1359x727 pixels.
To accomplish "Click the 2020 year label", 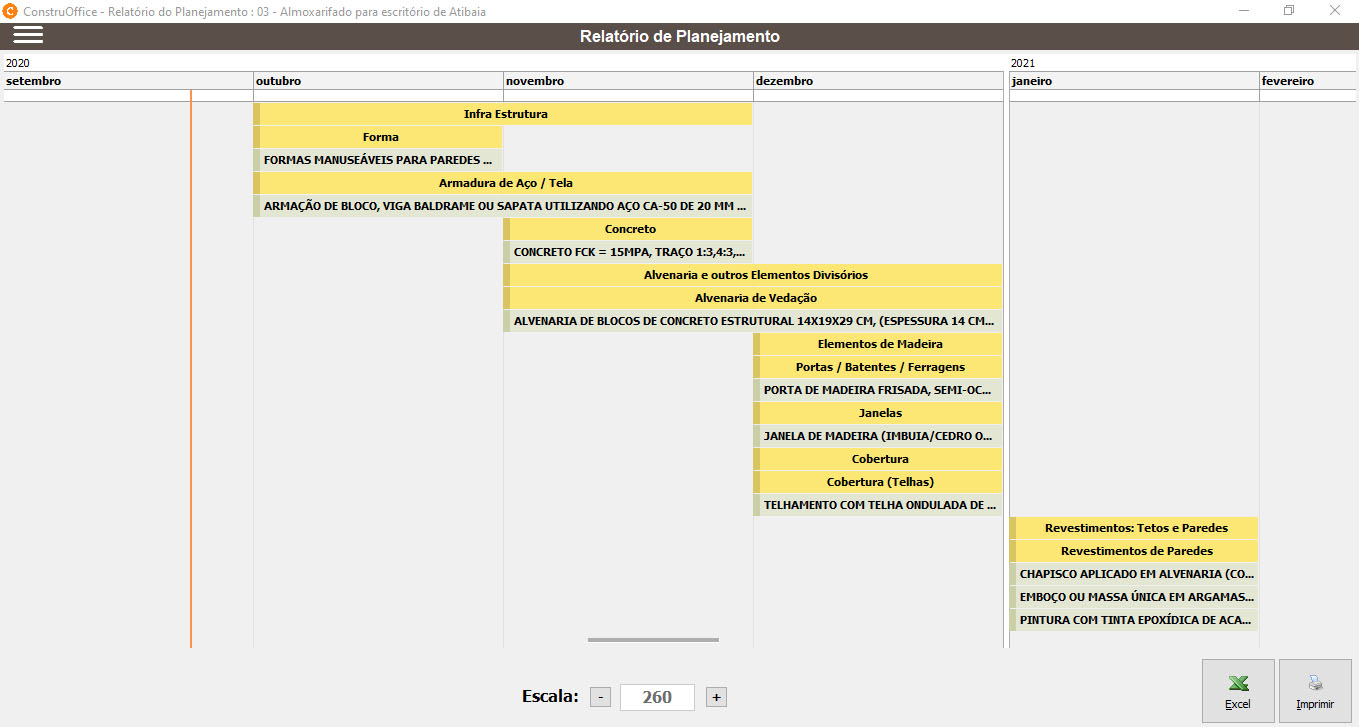I will (x=18, y=63).
